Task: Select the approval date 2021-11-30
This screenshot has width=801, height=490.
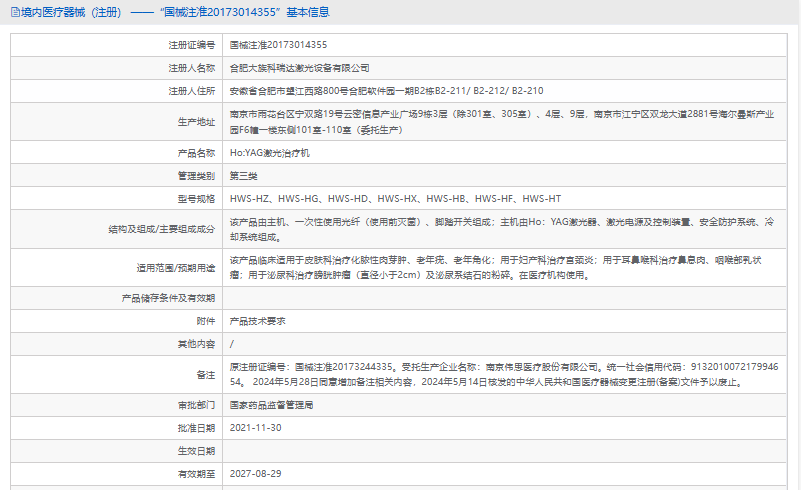Action: (x=255, y=428)
